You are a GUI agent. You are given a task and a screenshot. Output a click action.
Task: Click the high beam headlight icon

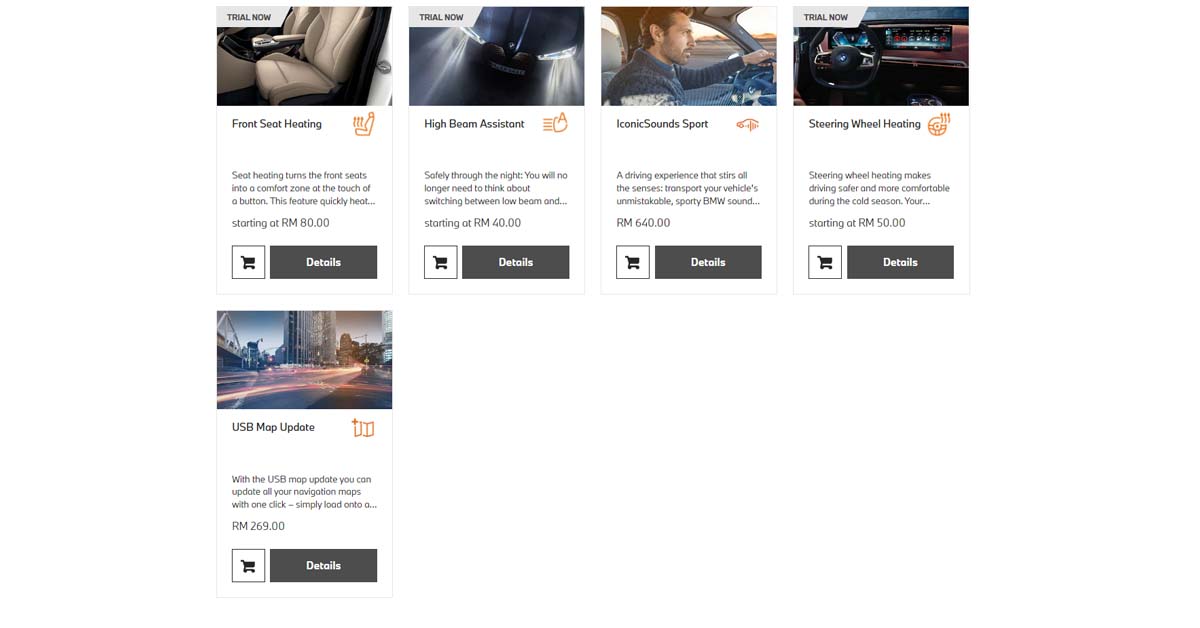[x=555, y=124]
